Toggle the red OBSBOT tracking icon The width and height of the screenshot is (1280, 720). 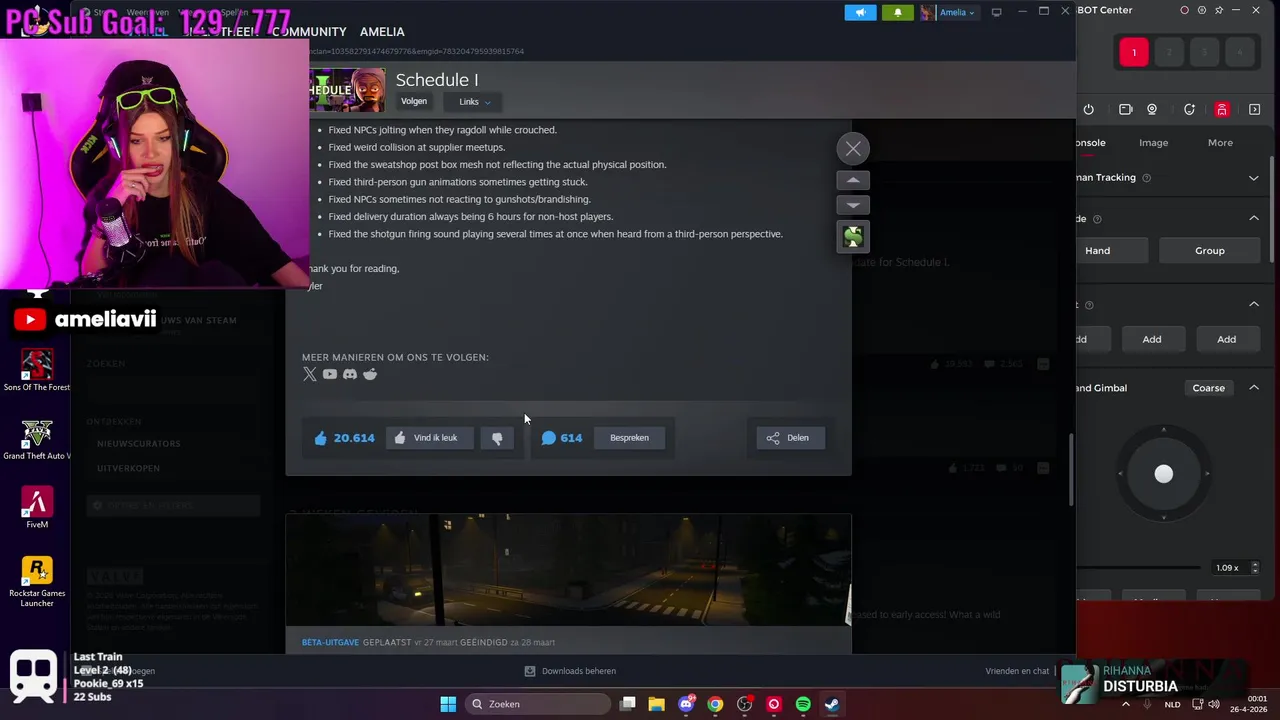pos(1222,110)
